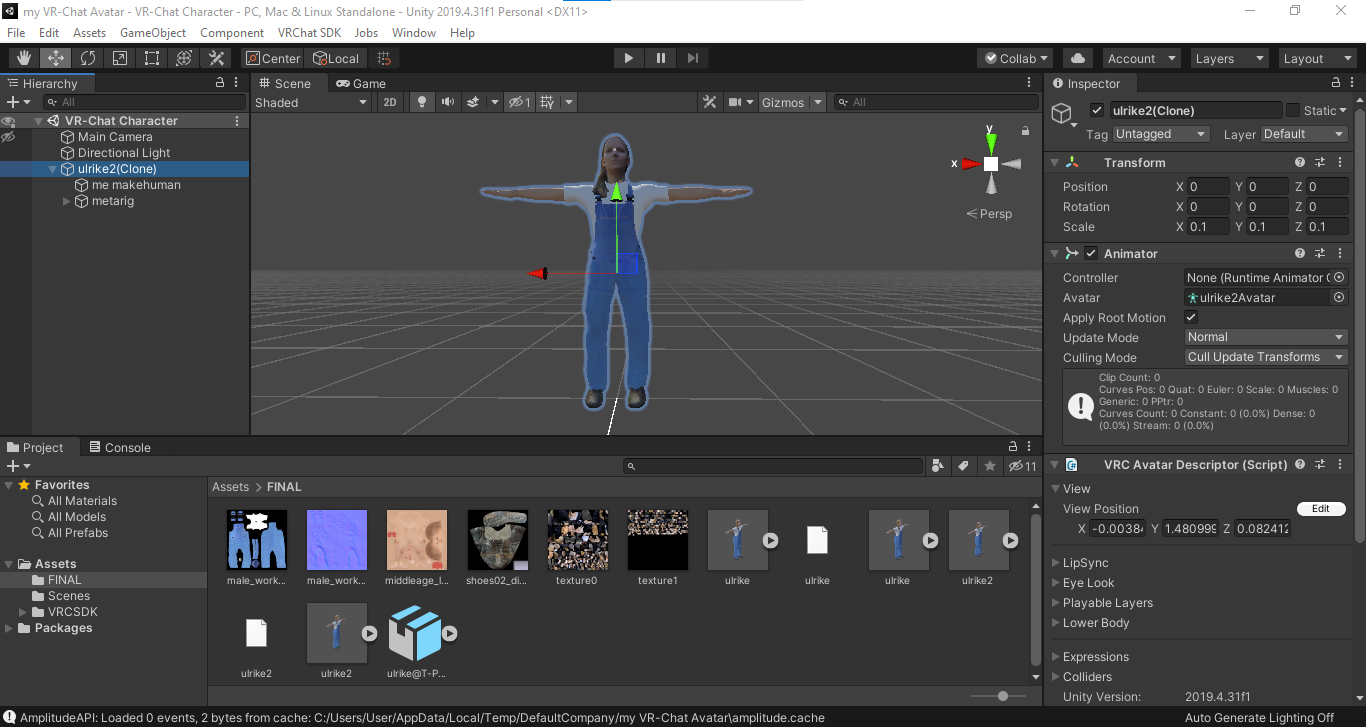Open the cloud services icon

click(1078, 58)
